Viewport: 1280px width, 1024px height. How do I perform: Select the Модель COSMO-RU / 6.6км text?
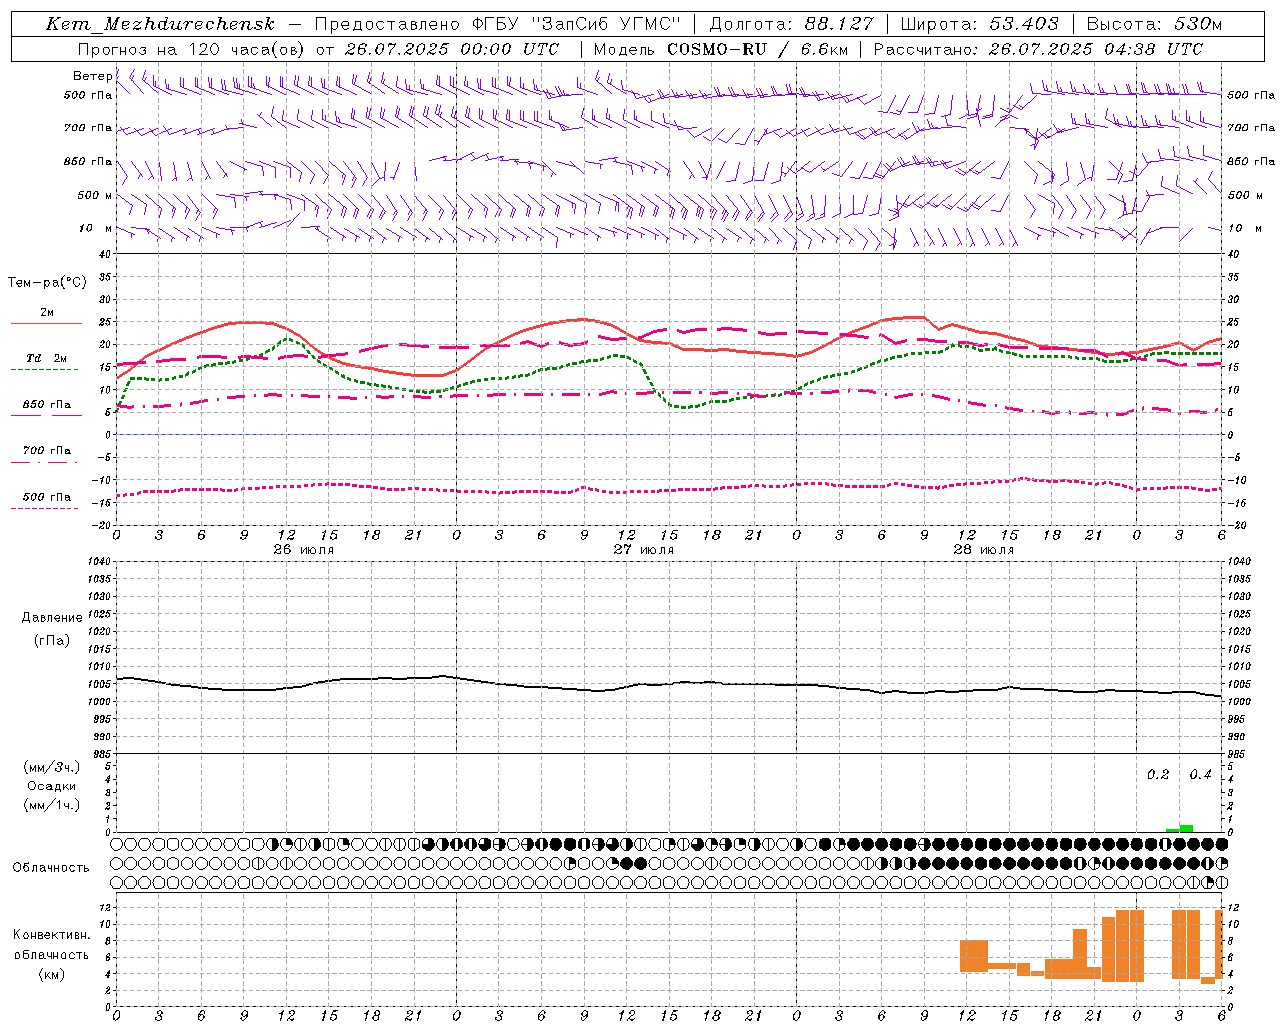click(x=721, y=48)
